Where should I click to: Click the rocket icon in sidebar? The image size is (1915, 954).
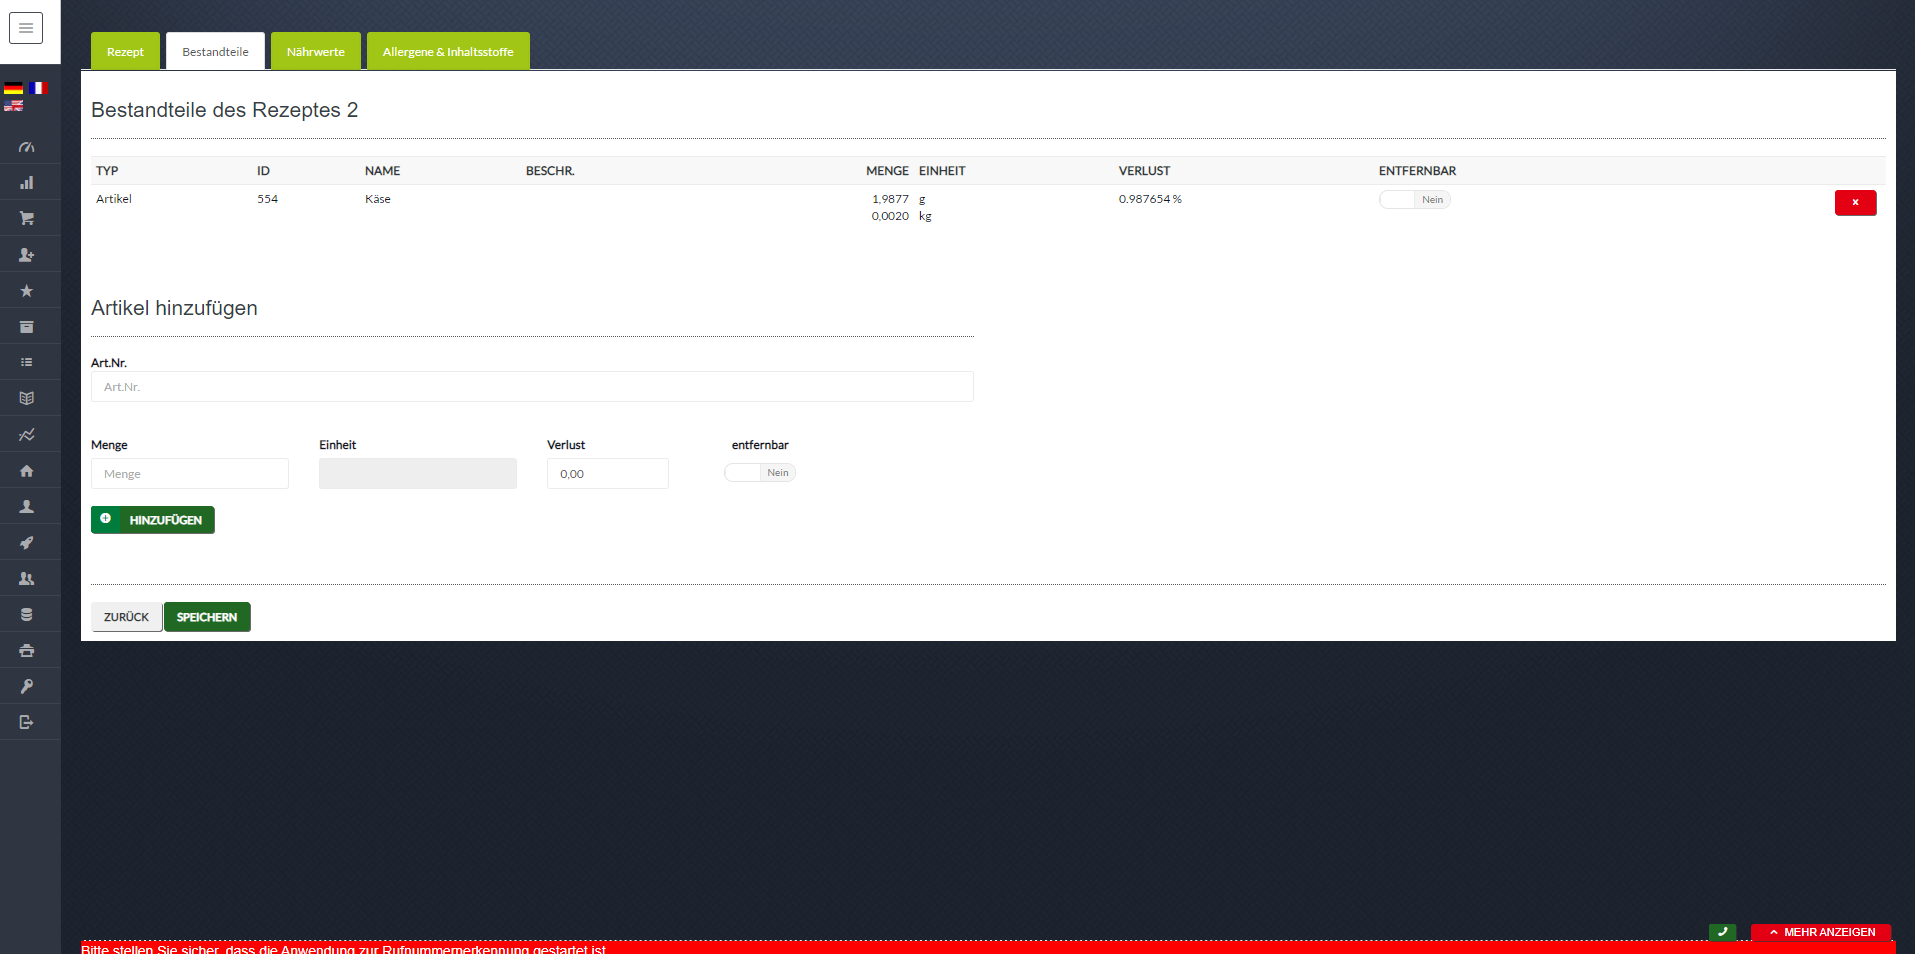[27, 543]
